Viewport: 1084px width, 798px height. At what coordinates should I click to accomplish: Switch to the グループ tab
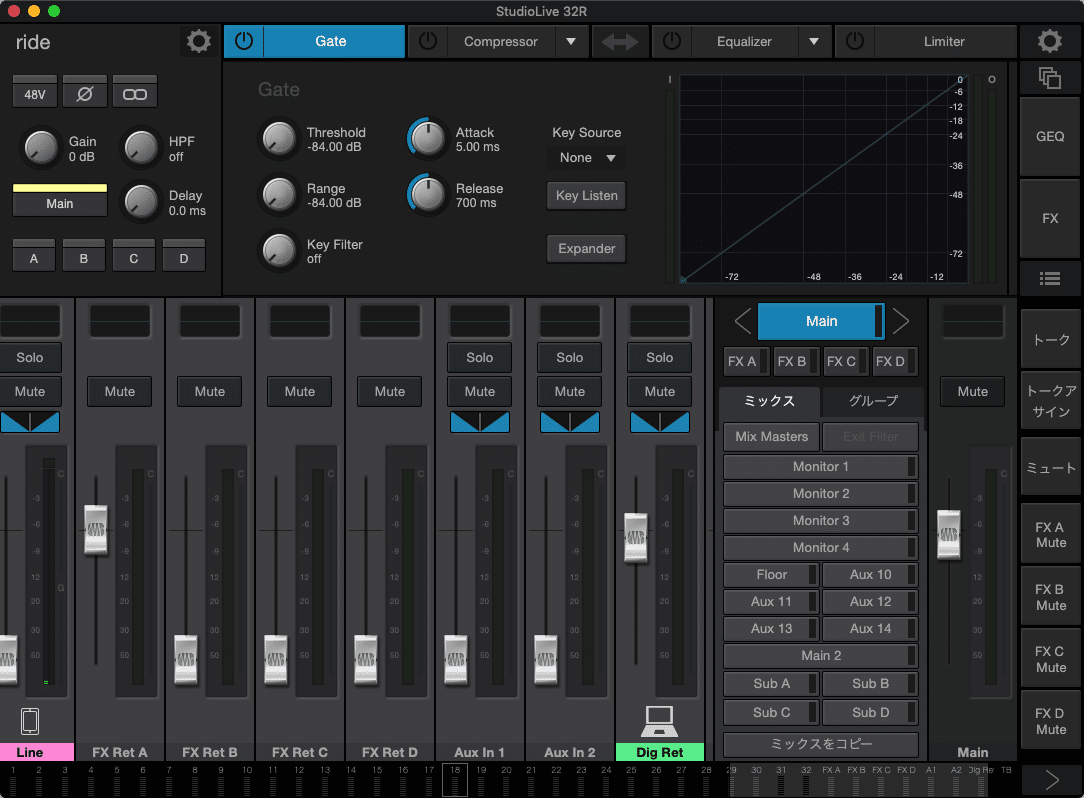(x=873, y=401)
